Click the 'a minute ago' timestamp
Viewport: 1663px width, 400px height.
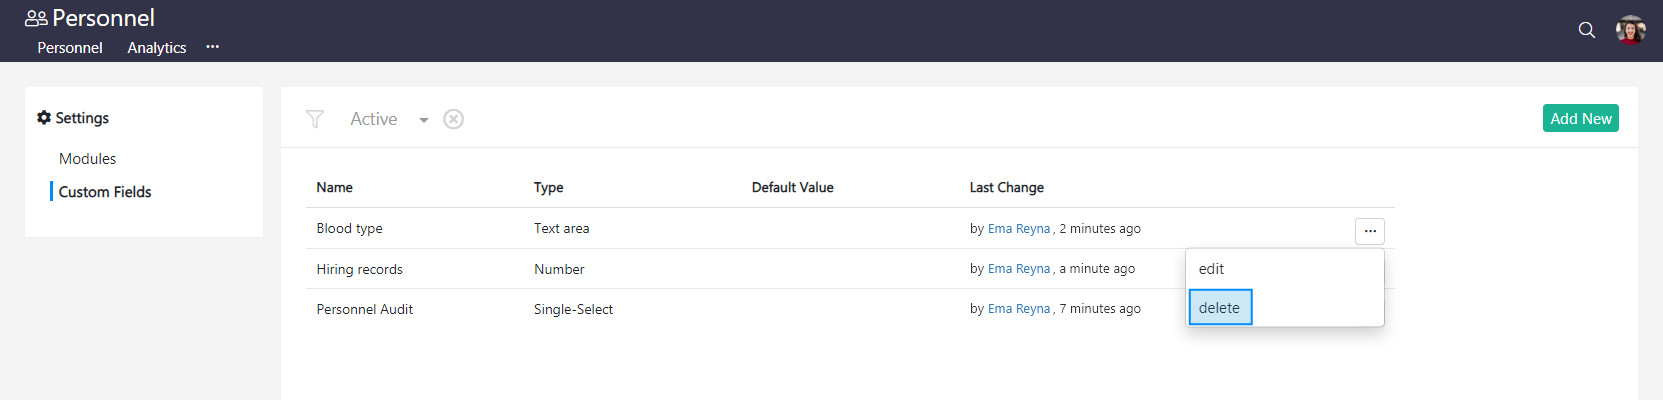(x=1097, y=269)
